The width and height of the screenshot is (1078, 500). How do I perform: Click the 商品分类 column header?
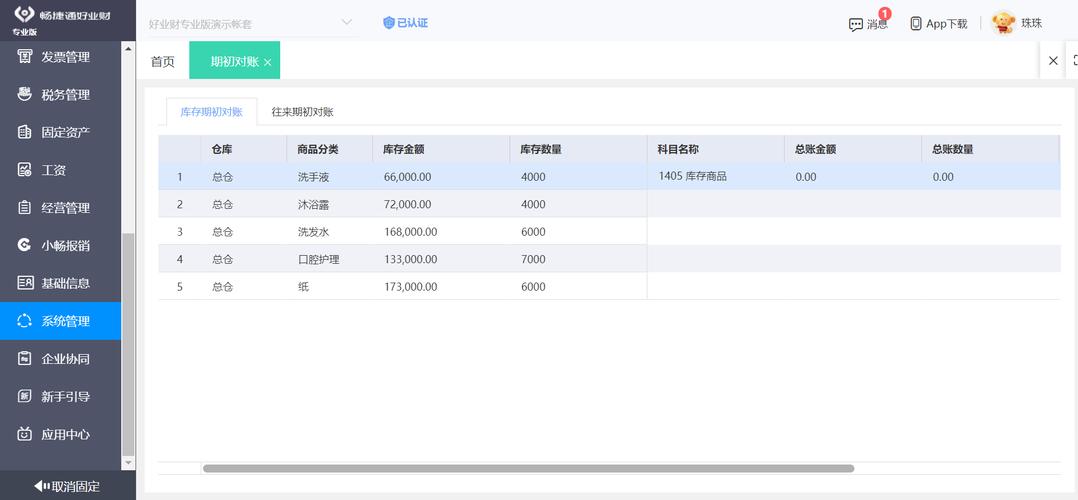coord(329,149)
